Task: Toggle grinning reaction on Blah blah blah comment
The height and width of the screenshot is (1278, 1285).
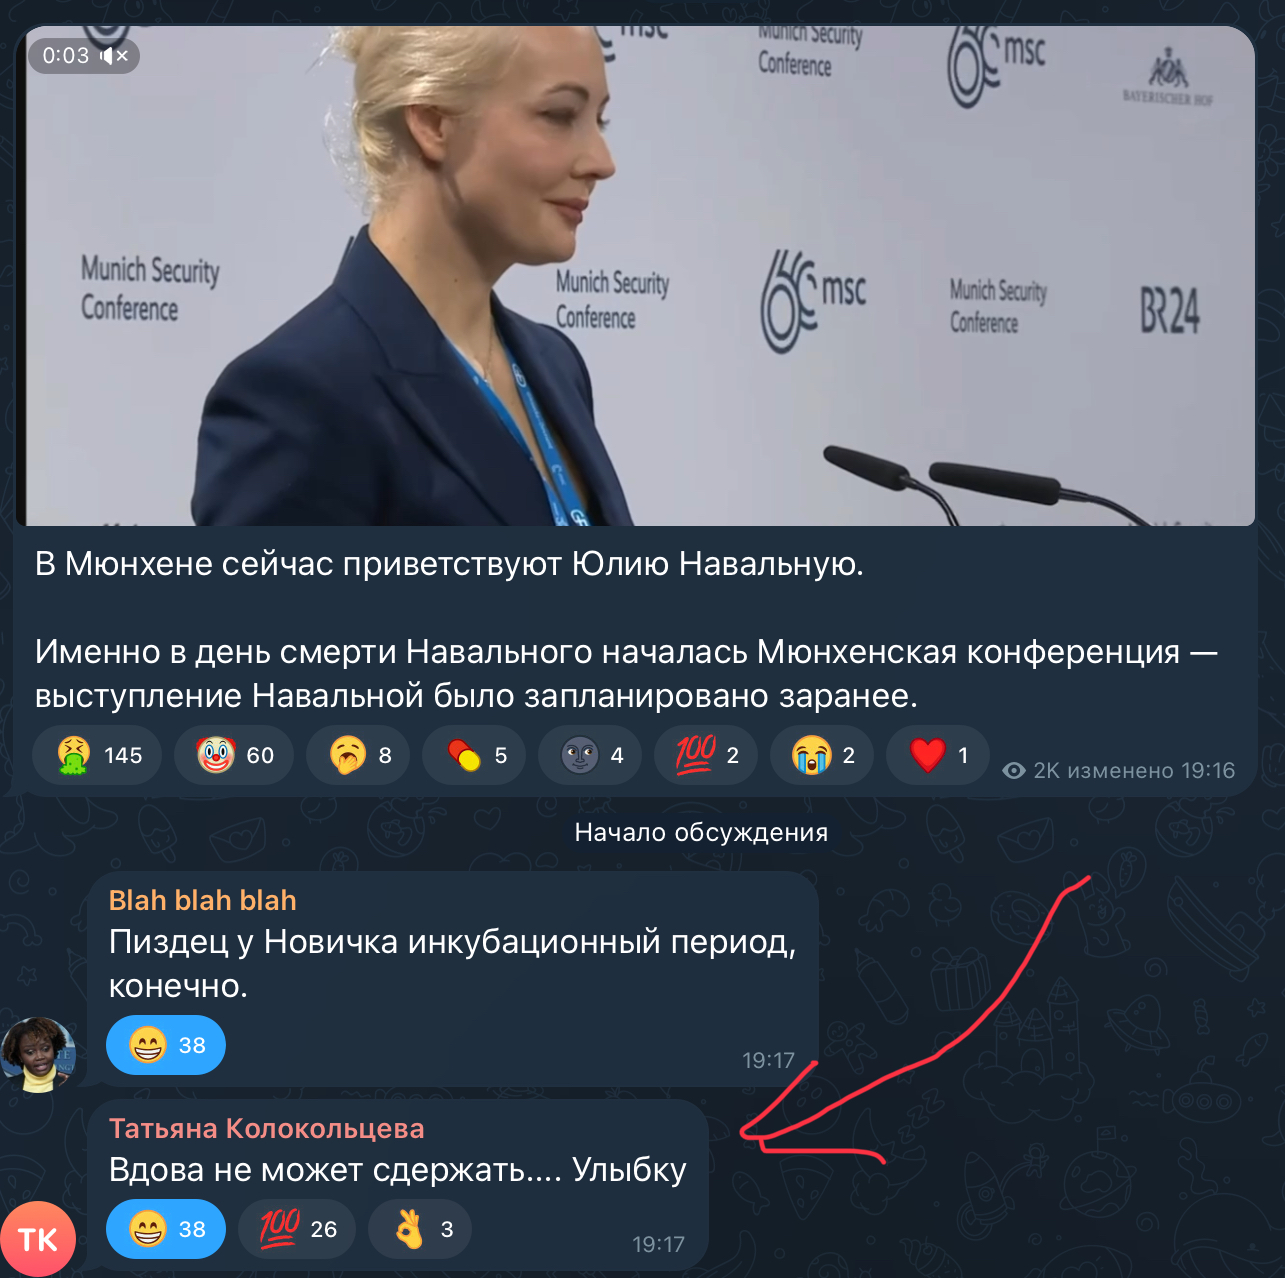Action: (166, 1045)
